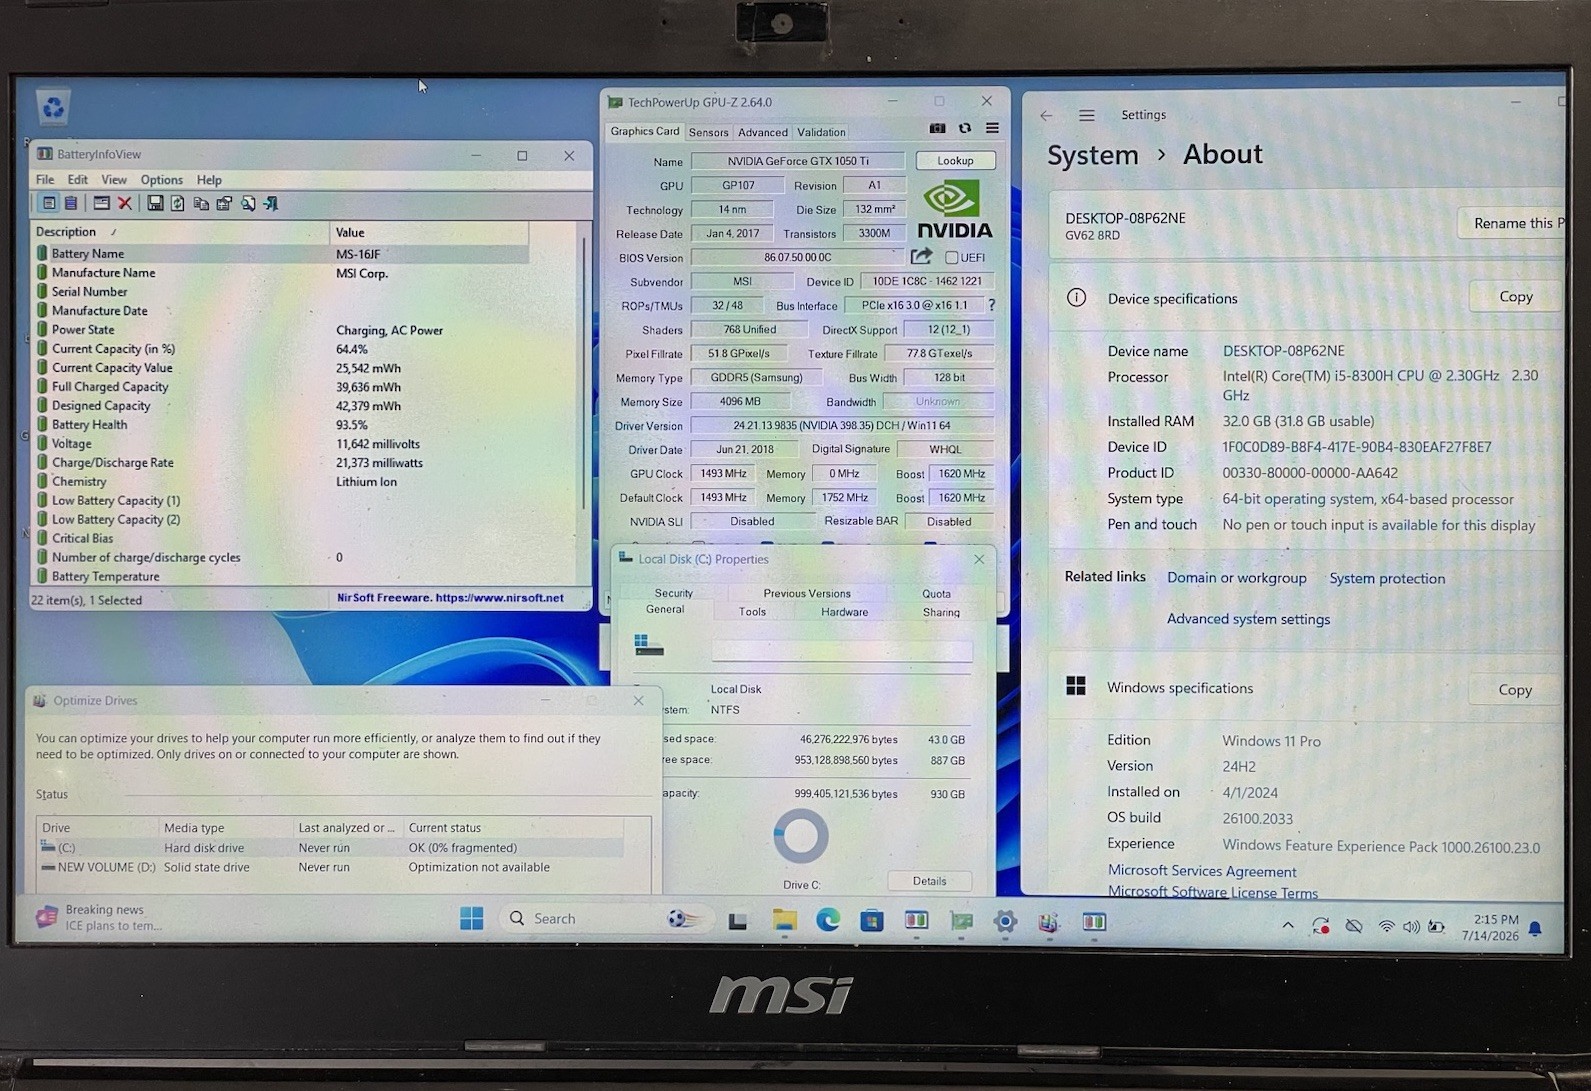Open the NirSoft Freeware website link
This screenshot has height=1091, width=1591.
[x=450, y=598]
